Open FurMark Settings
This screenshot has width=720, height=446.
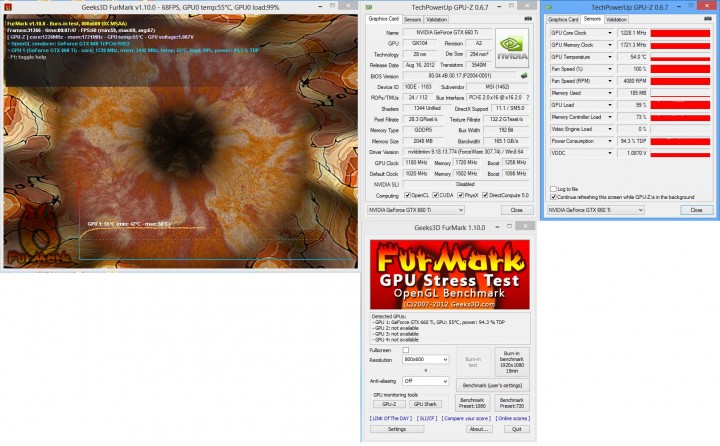[x=397, y=429]
